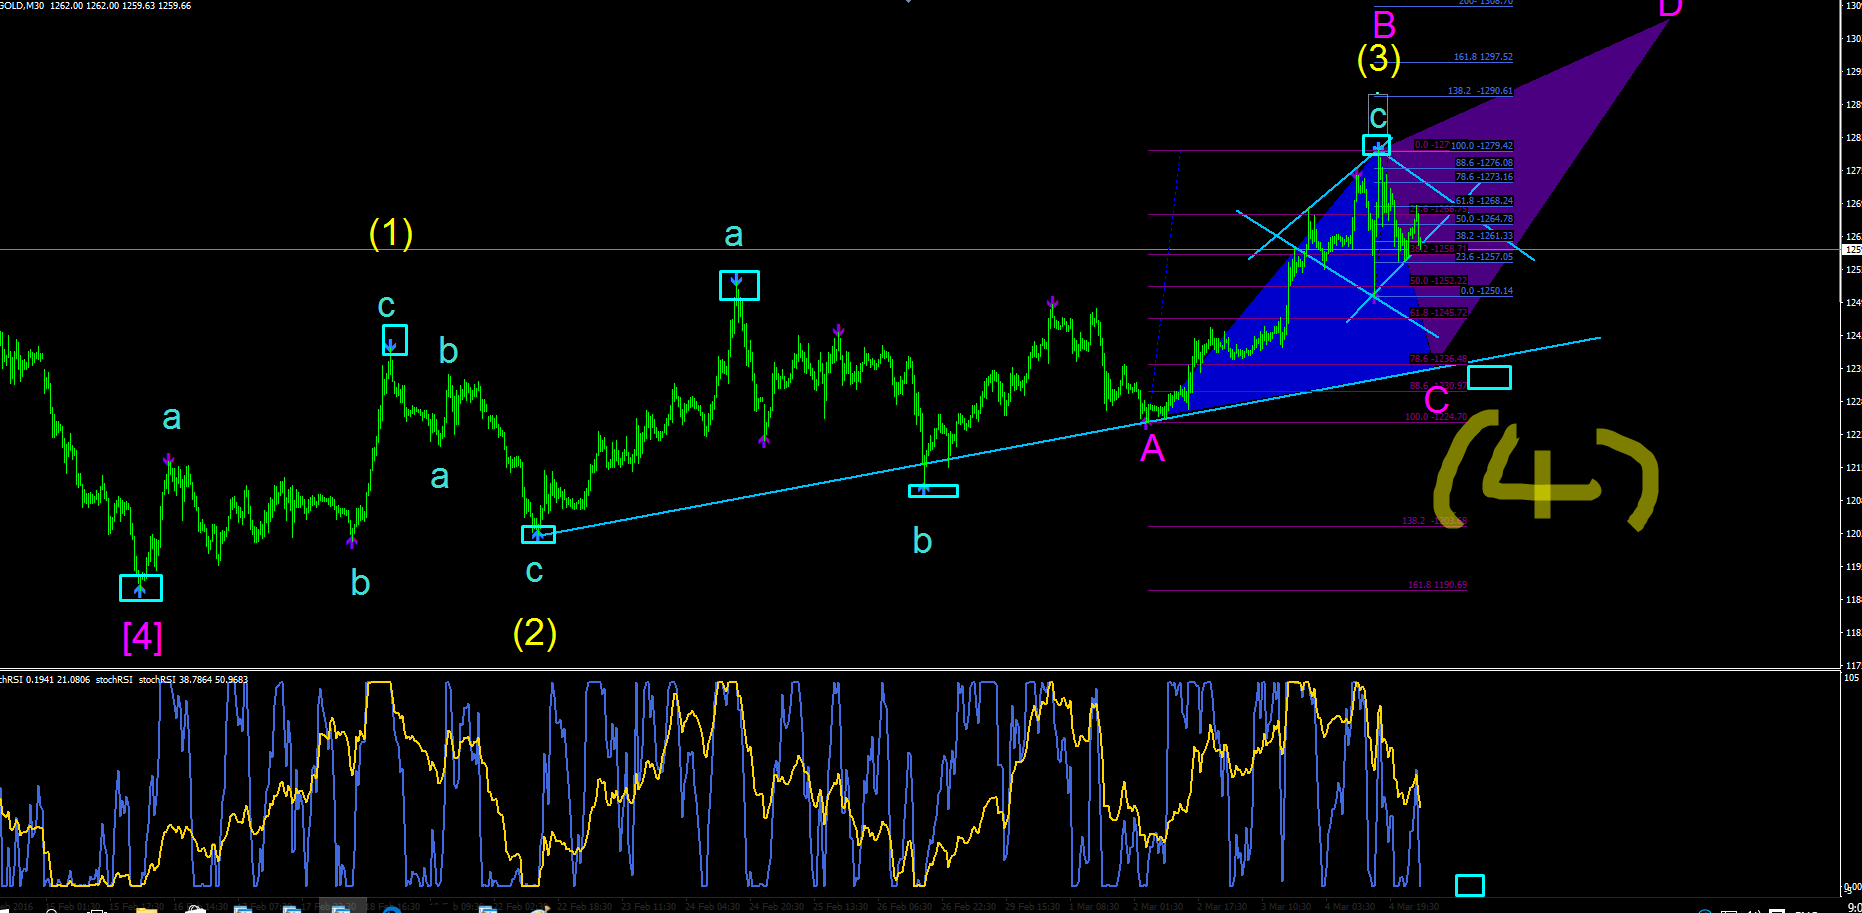Click empty cyan rectangle right of trendline
Screen dimensions: 1862x913
point(1489,377)
